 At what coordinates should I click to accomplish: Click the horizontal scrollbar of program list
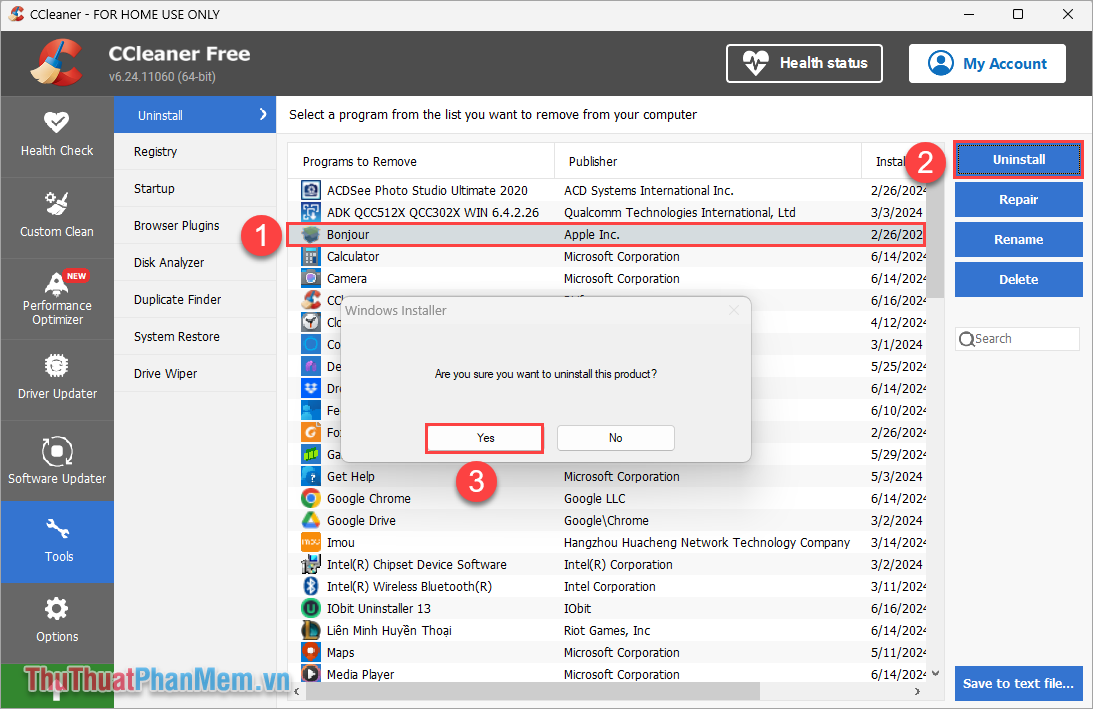pyautogui.click(x=533, y=691)
